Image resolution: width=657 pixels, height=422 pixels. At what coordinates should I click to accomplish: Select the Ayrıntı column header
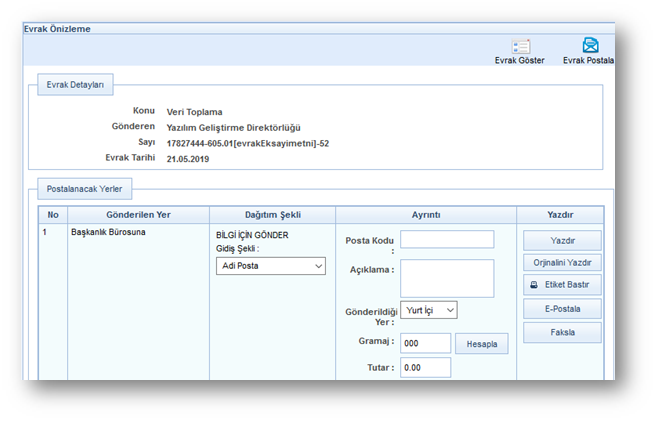[426, 214]
